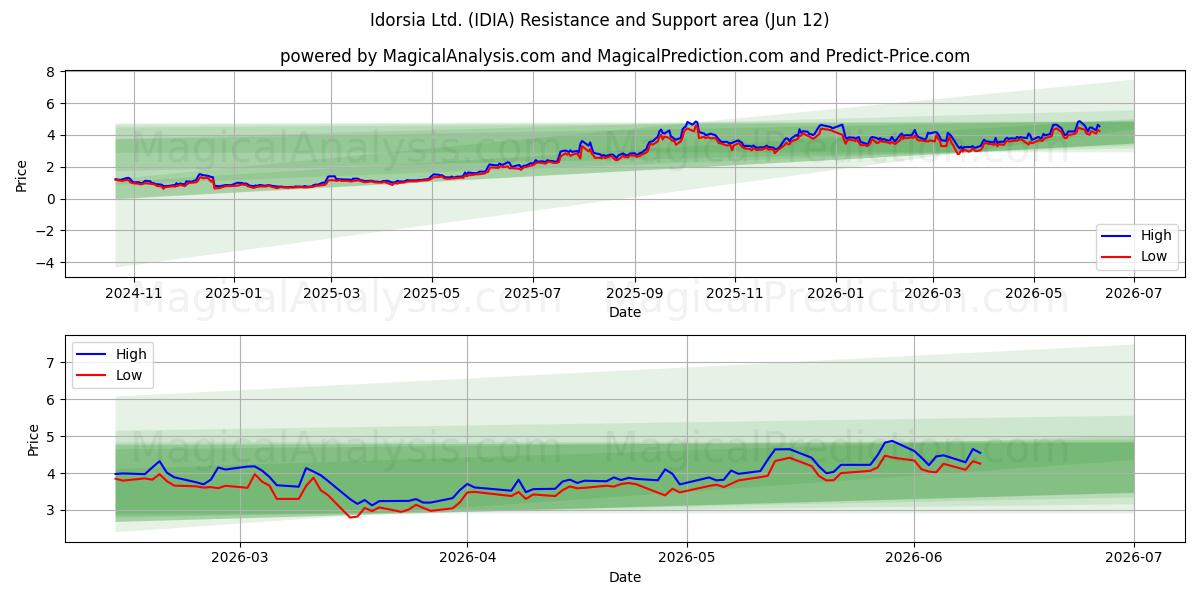This screenshot has height=600, width=1200.
Task: Click the 'Price' y-axis label of top chart
Action: tap(21, 174)
